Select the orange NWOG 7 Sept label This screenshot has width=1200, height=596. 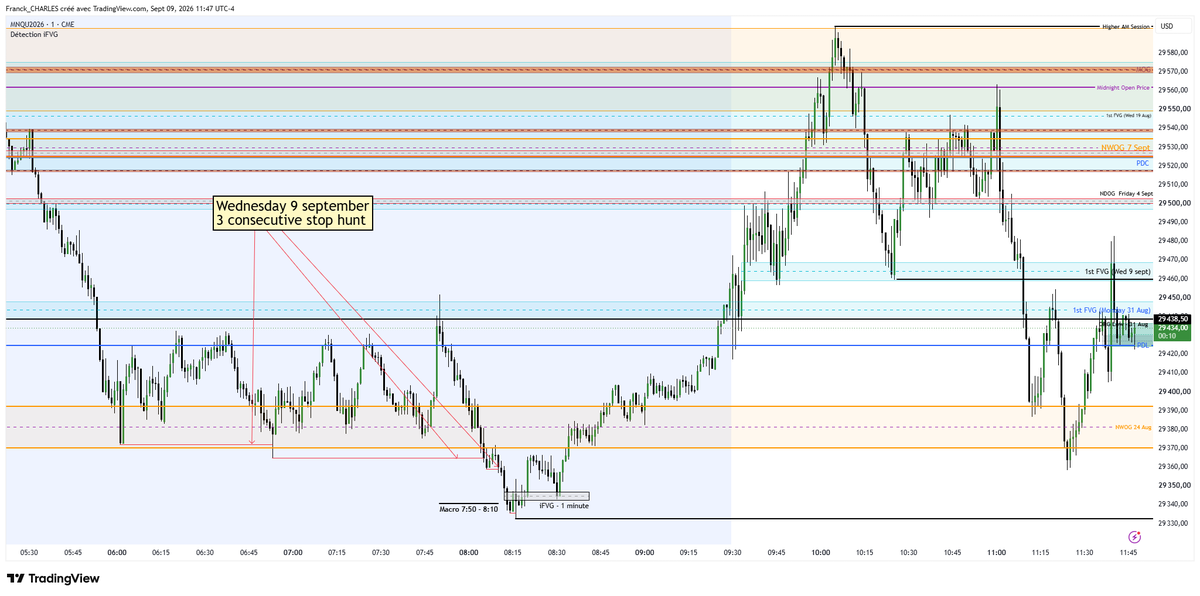point(1126,148)
